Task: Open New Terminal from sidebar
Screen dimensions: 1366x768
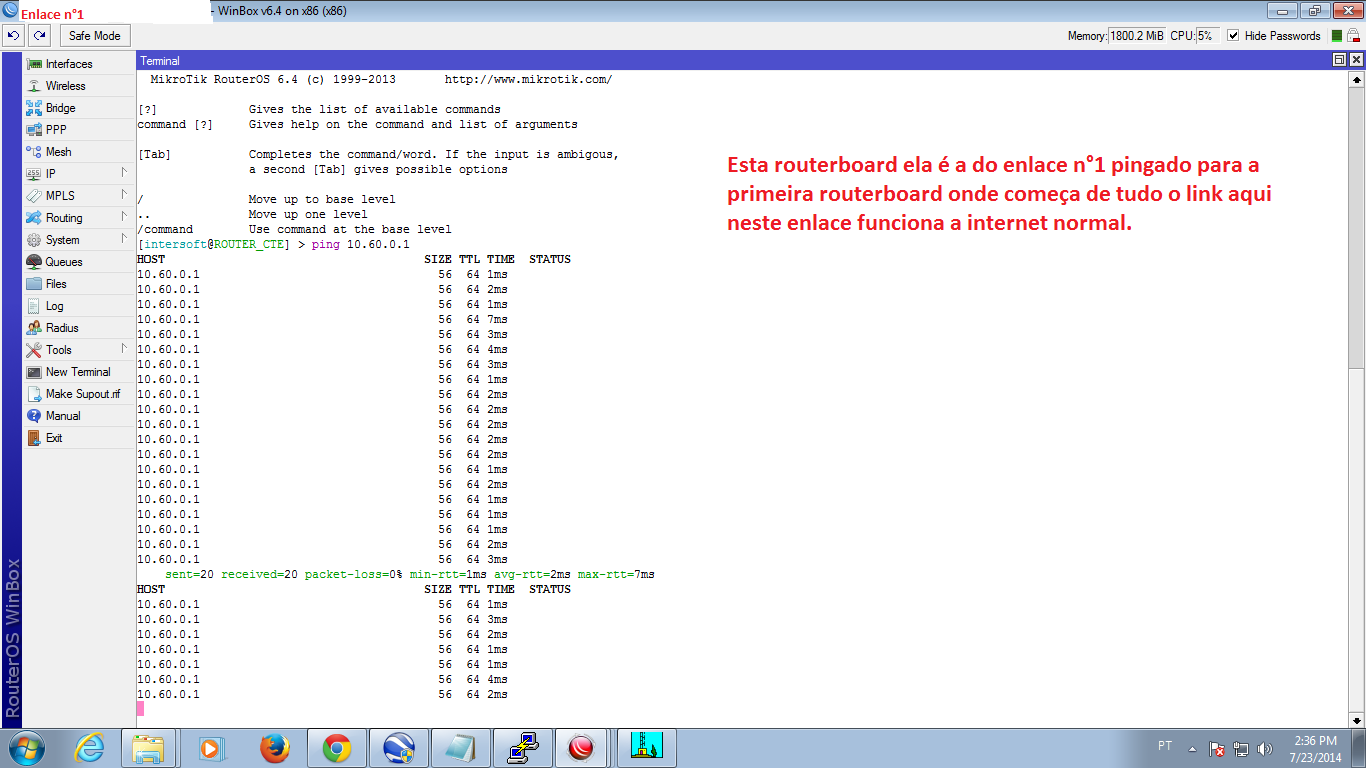Action: [x=77, y=372]
